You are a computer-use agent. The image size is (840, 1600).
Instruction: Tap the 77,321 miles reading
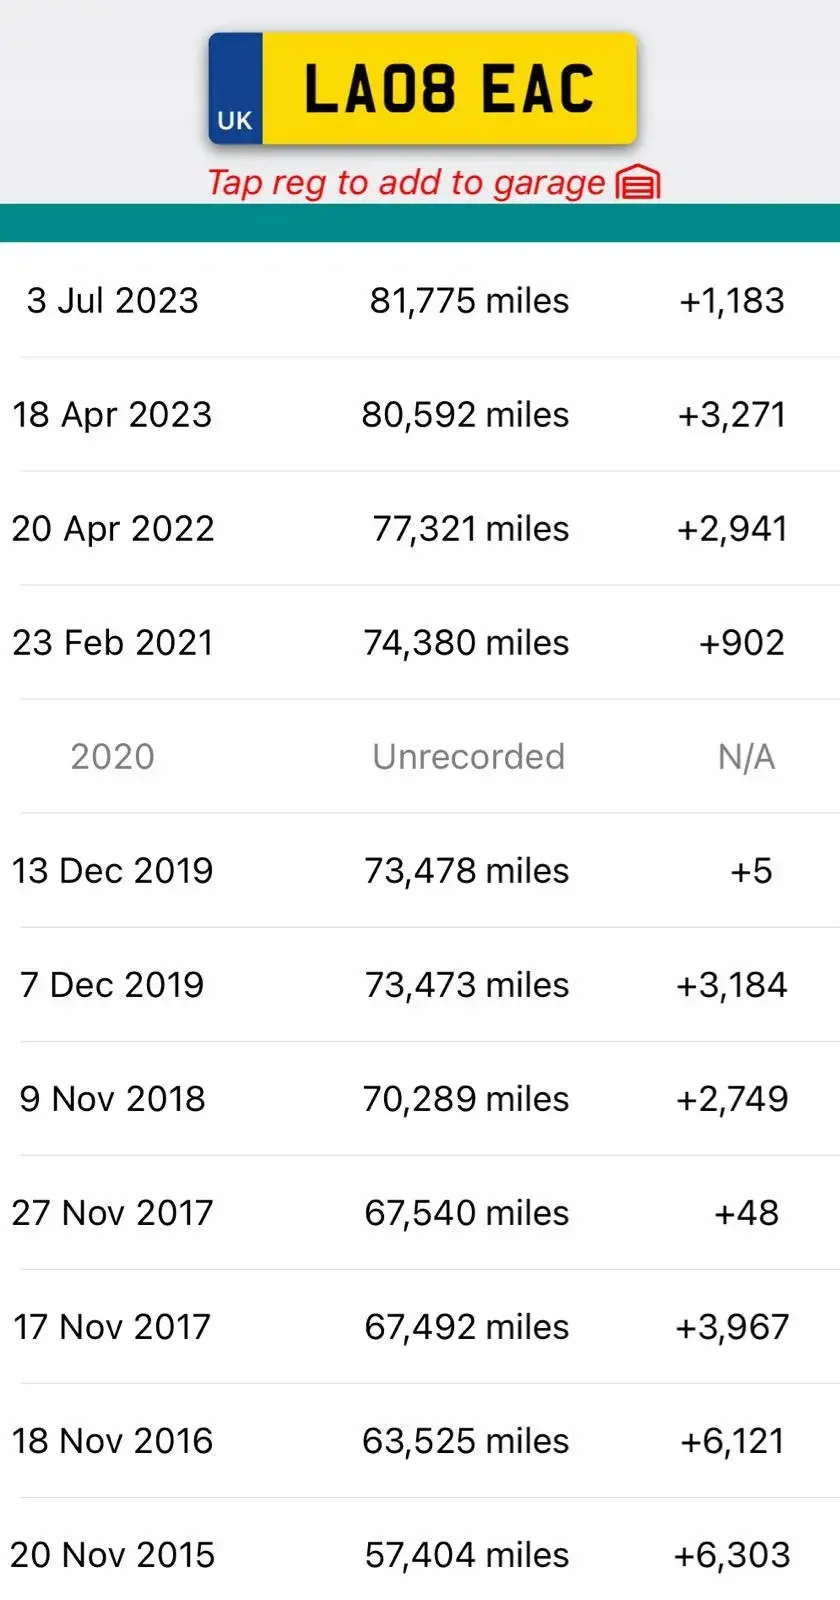471,528
